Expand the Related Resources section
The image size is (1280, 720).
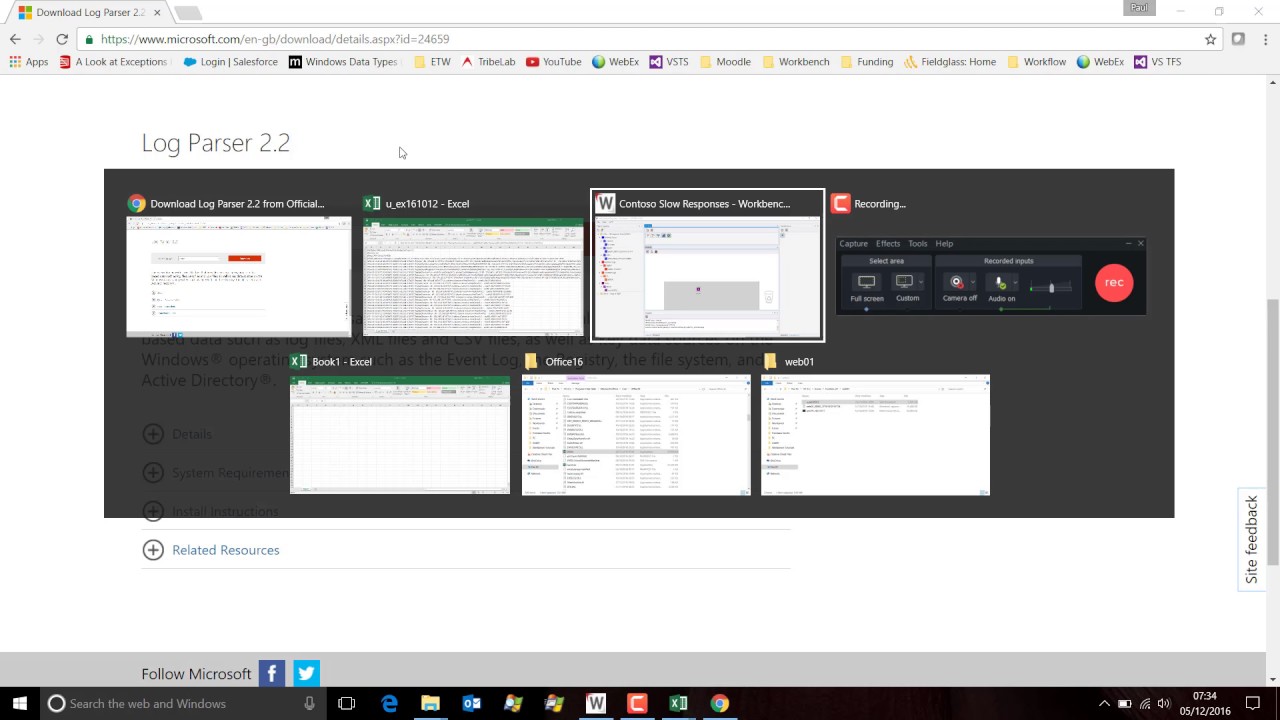[x=211, y=550]
